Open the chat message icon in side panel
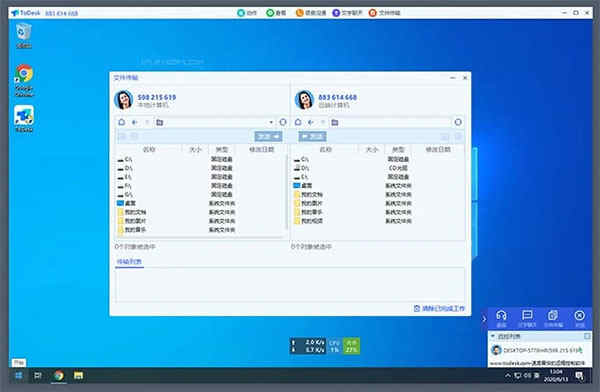This screenshot has width=600, height=392. tap(527, 318)
